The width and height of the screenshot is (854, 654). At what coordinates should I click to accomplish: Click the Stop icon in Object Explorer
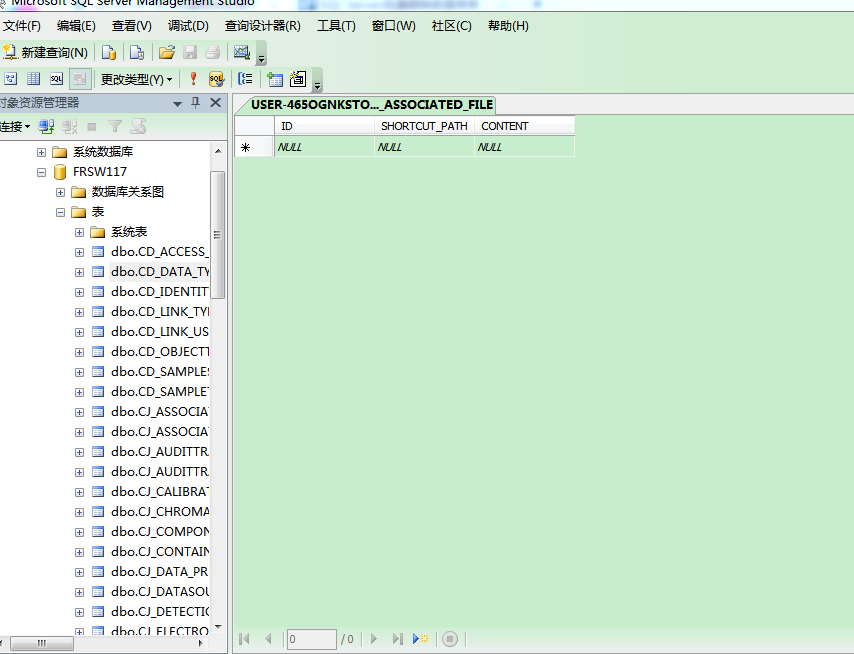[92, 127]
